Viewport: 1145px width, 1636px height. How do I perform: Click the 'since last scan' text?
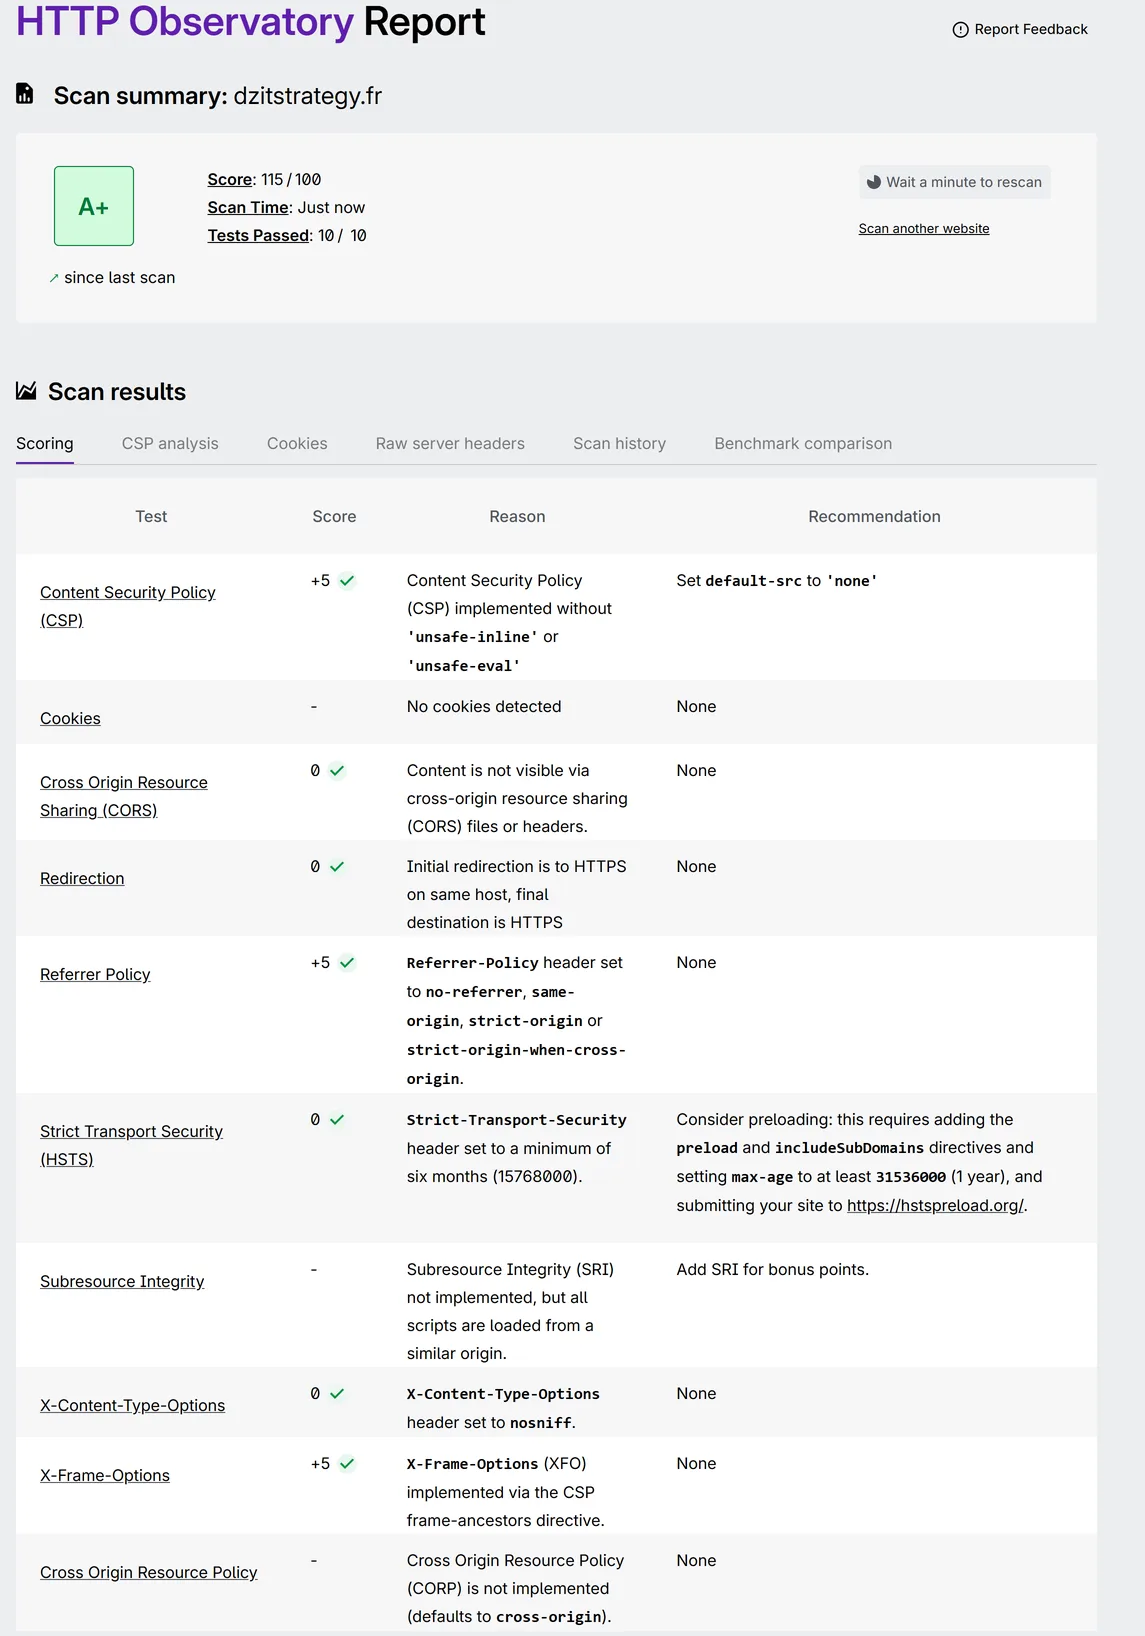119,277
